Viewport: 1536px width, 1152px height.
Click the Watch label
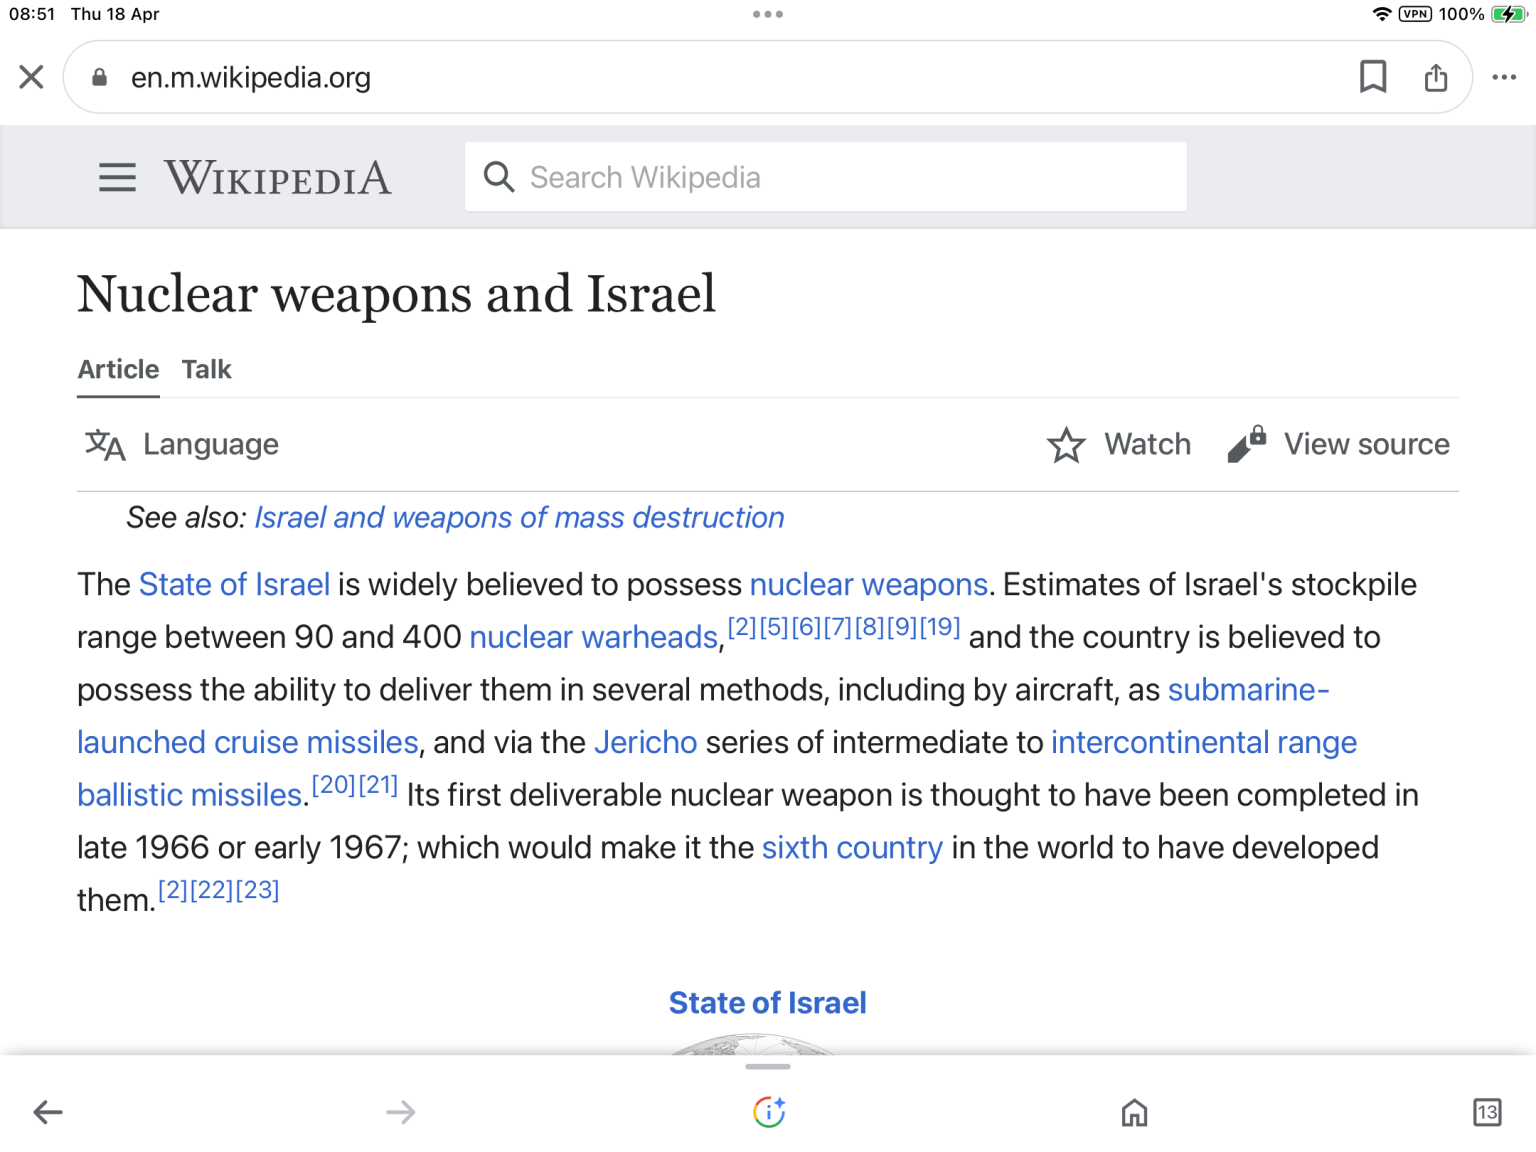1147,444
